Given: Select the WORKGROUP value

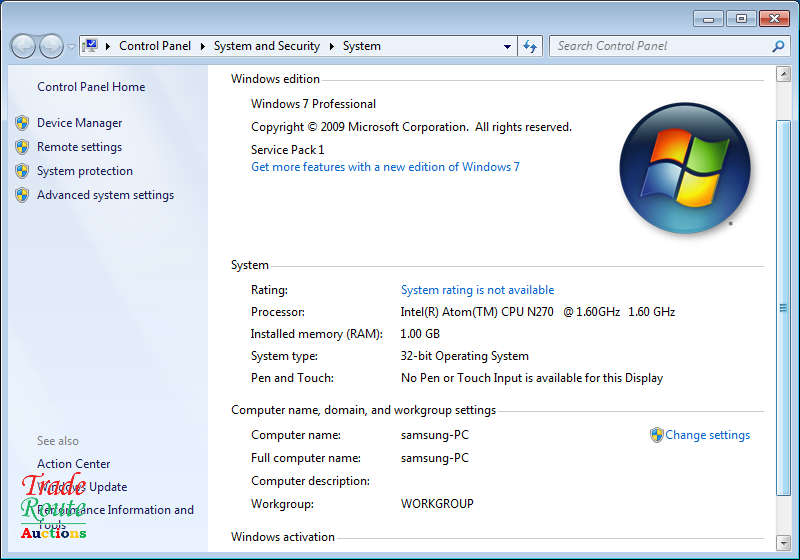Looking at the screenshot, I should tap(437, 504).
